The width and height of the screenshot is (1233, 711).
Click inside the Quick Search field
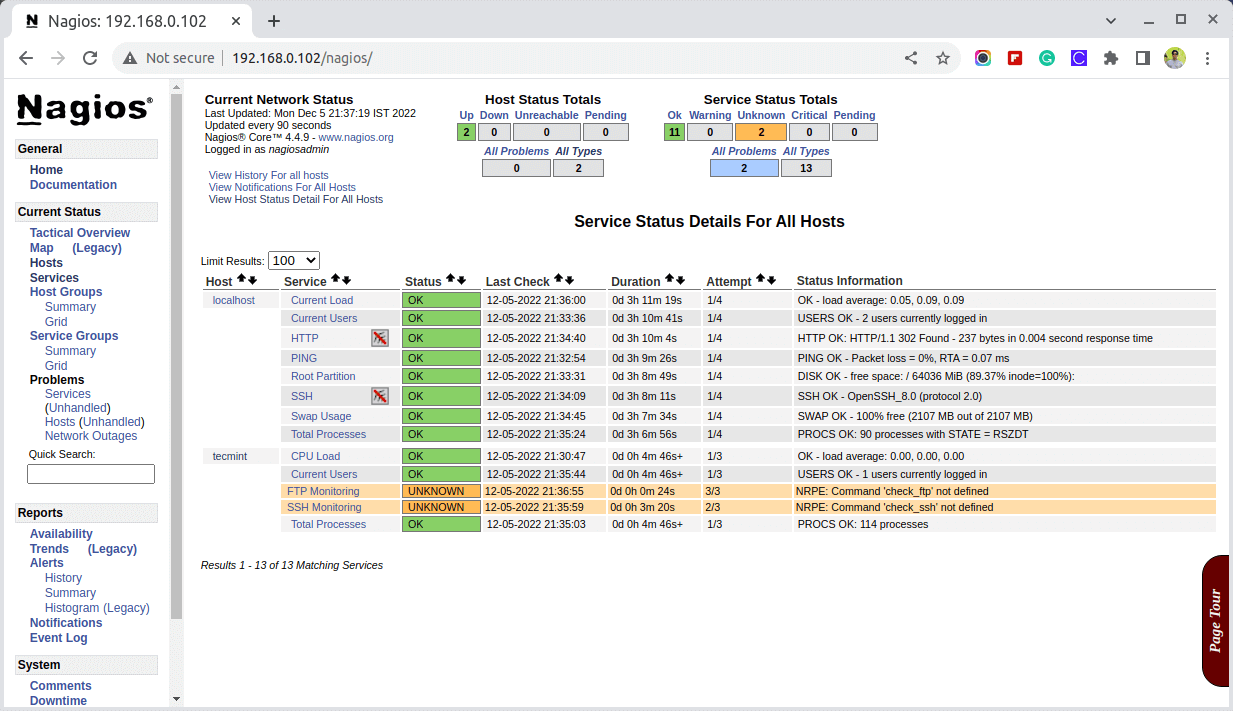coord(90,473)
